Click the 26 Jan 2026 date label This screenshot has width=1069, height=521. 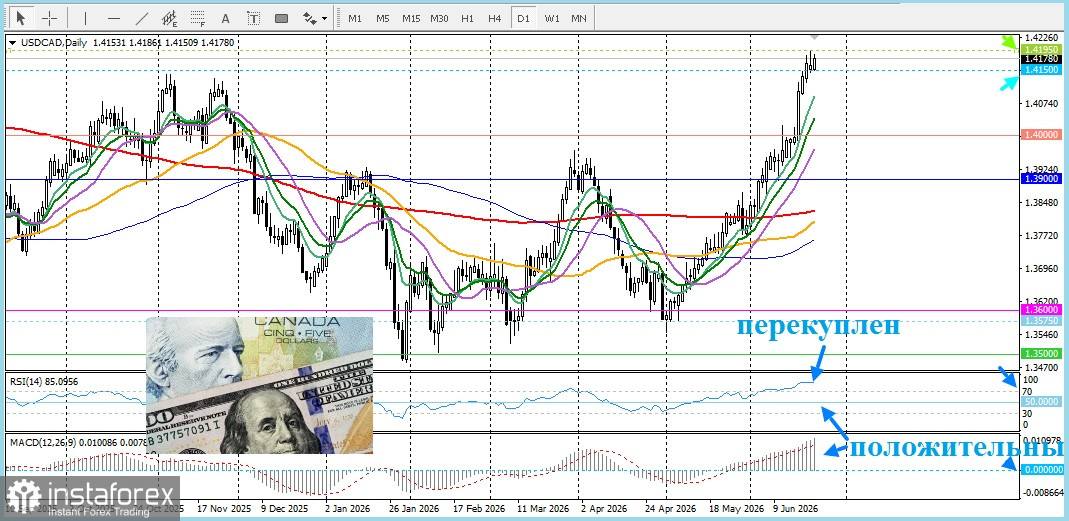pyautogui.click(x=413, y=509)
